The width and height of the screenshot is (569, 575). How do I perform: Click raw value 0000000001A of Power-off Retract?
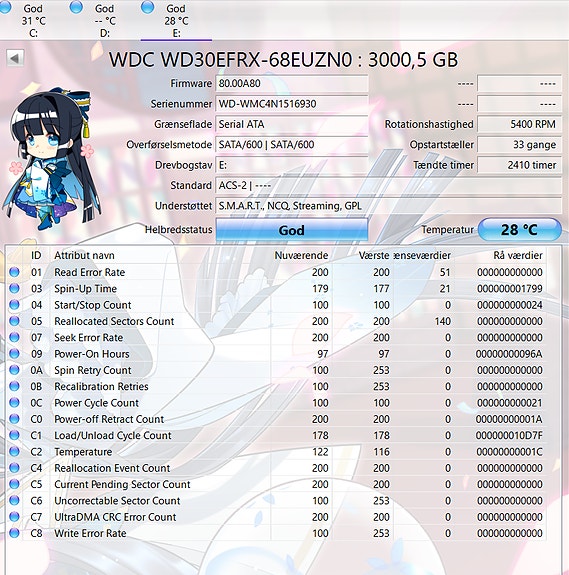509,419
